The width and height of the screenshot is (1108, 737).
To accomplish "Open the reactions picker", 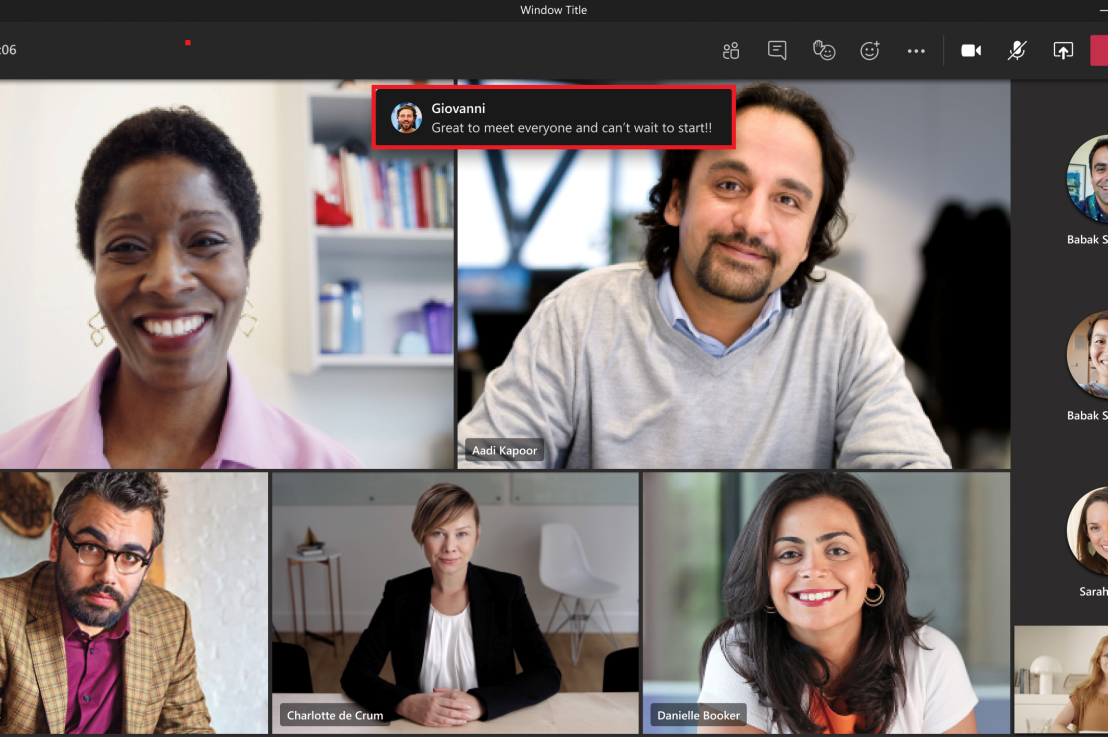I will [870, 50].
